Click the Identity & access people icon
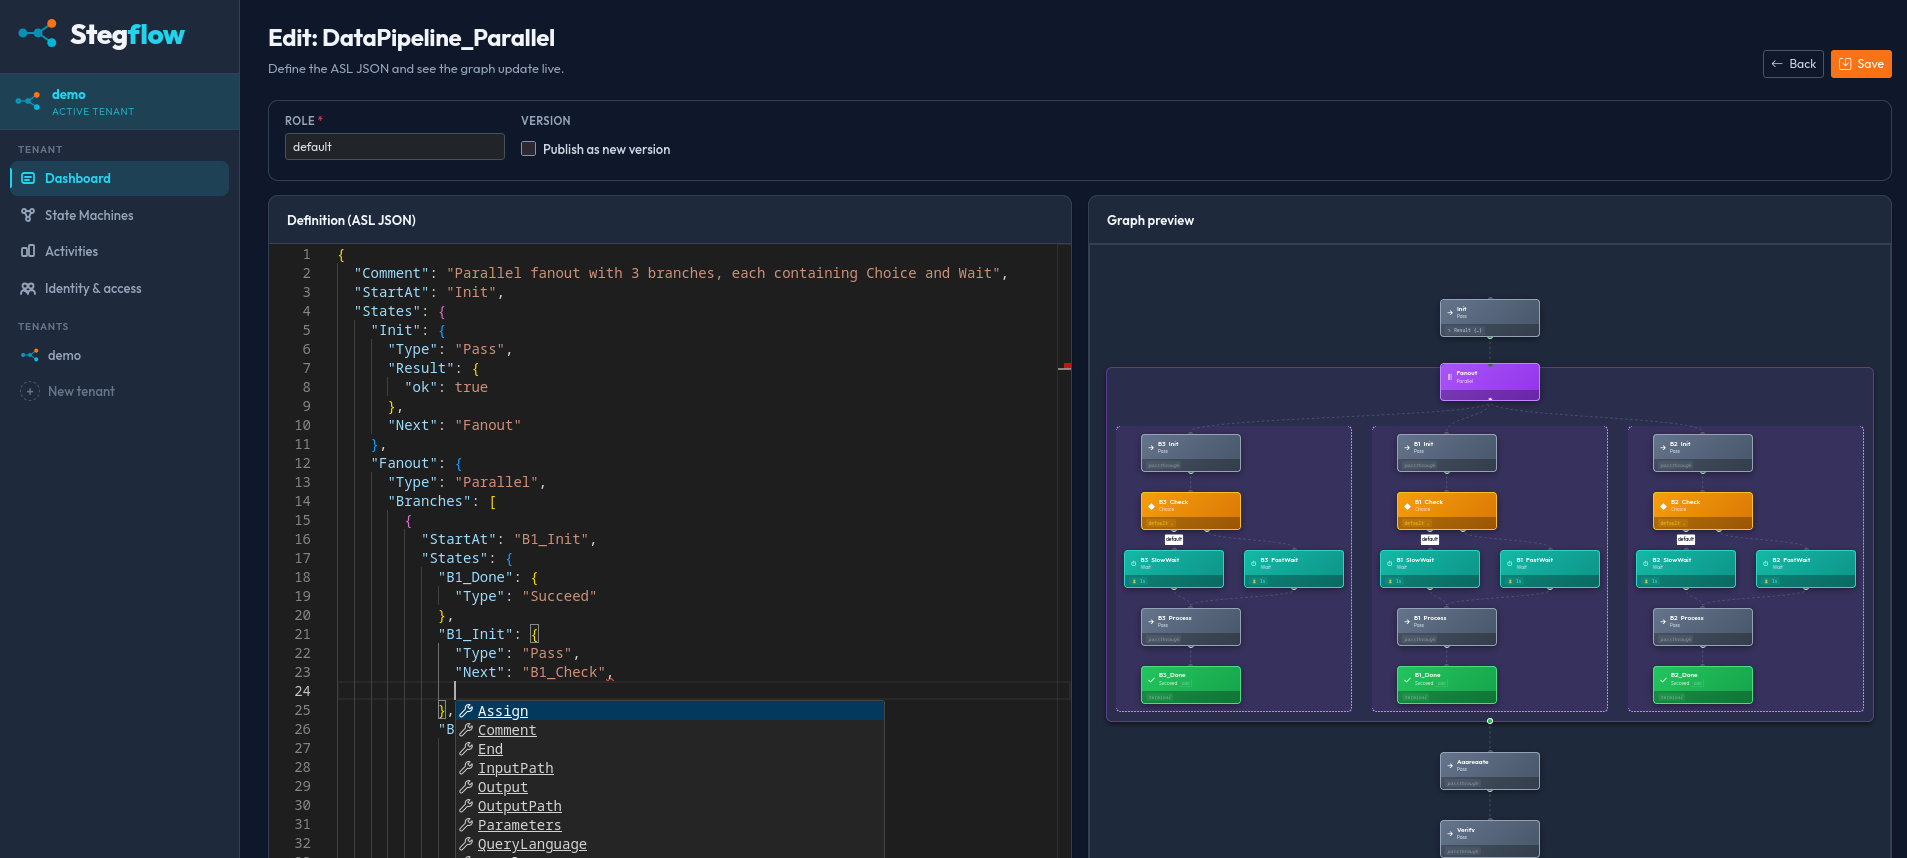 pyautogui.click(x=28, y=288)
